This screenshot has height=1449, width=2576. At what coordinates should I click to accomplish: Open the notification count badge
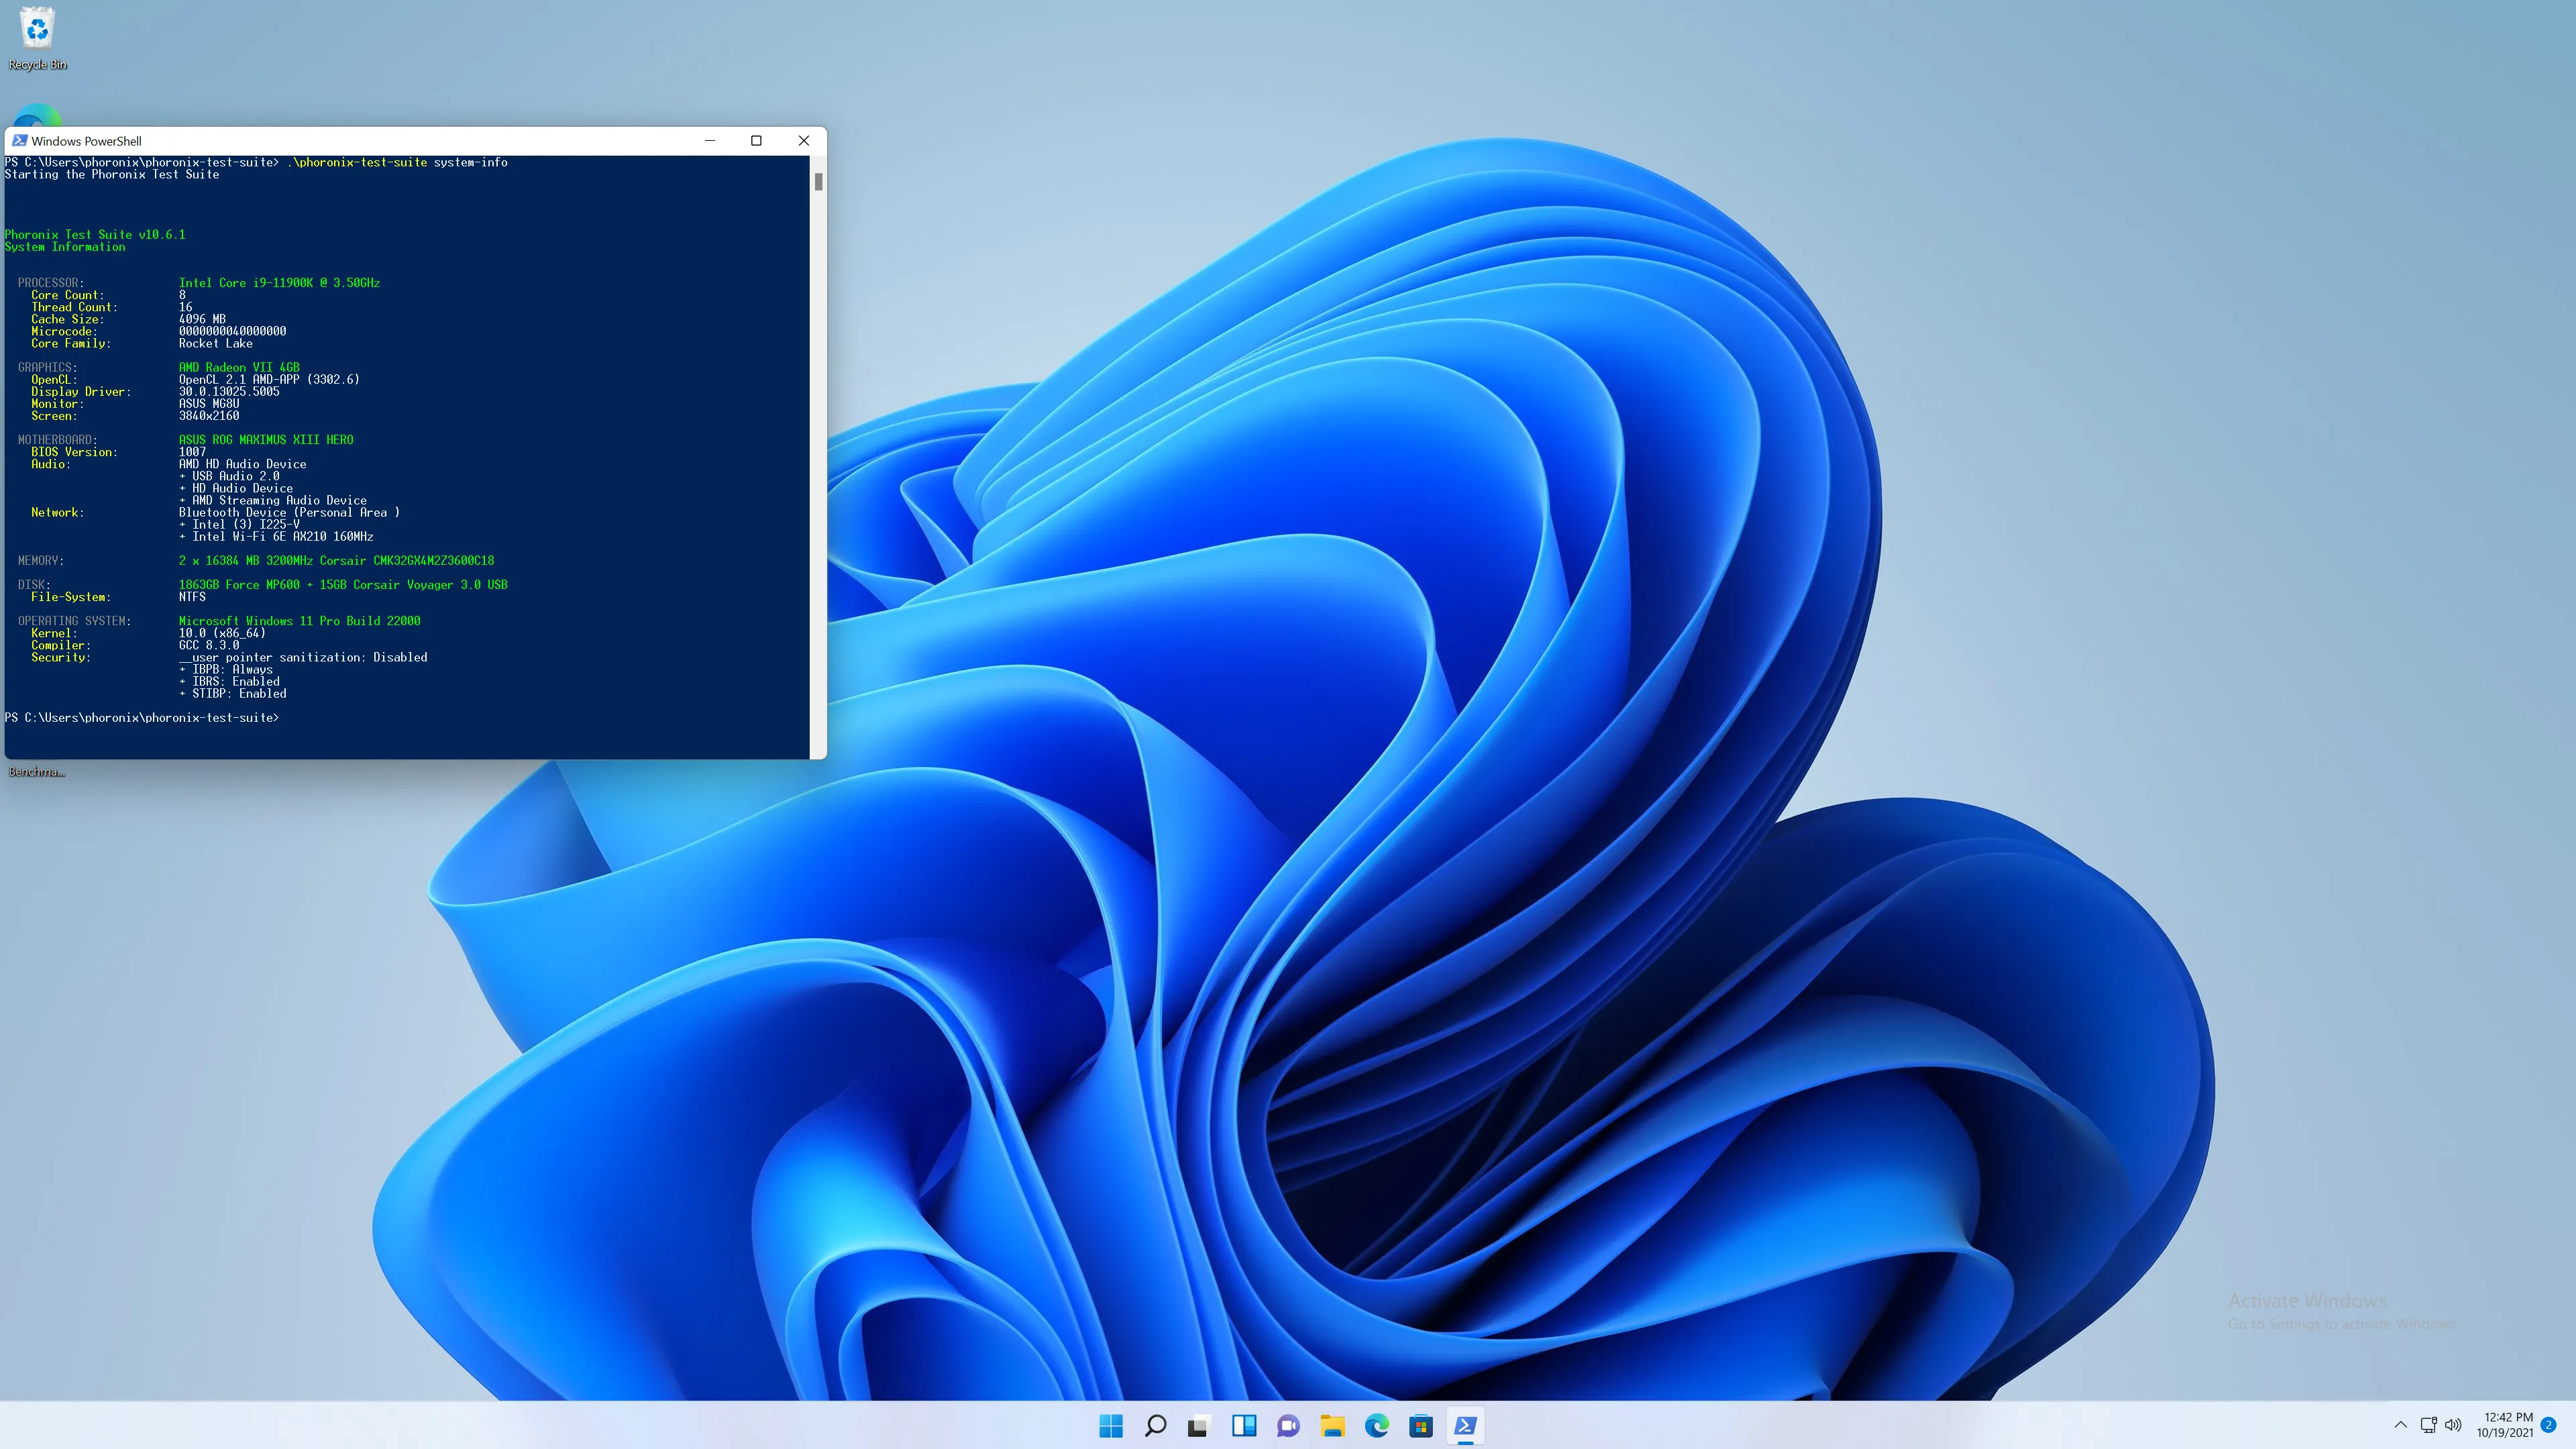click(x=2548, y=1425)
